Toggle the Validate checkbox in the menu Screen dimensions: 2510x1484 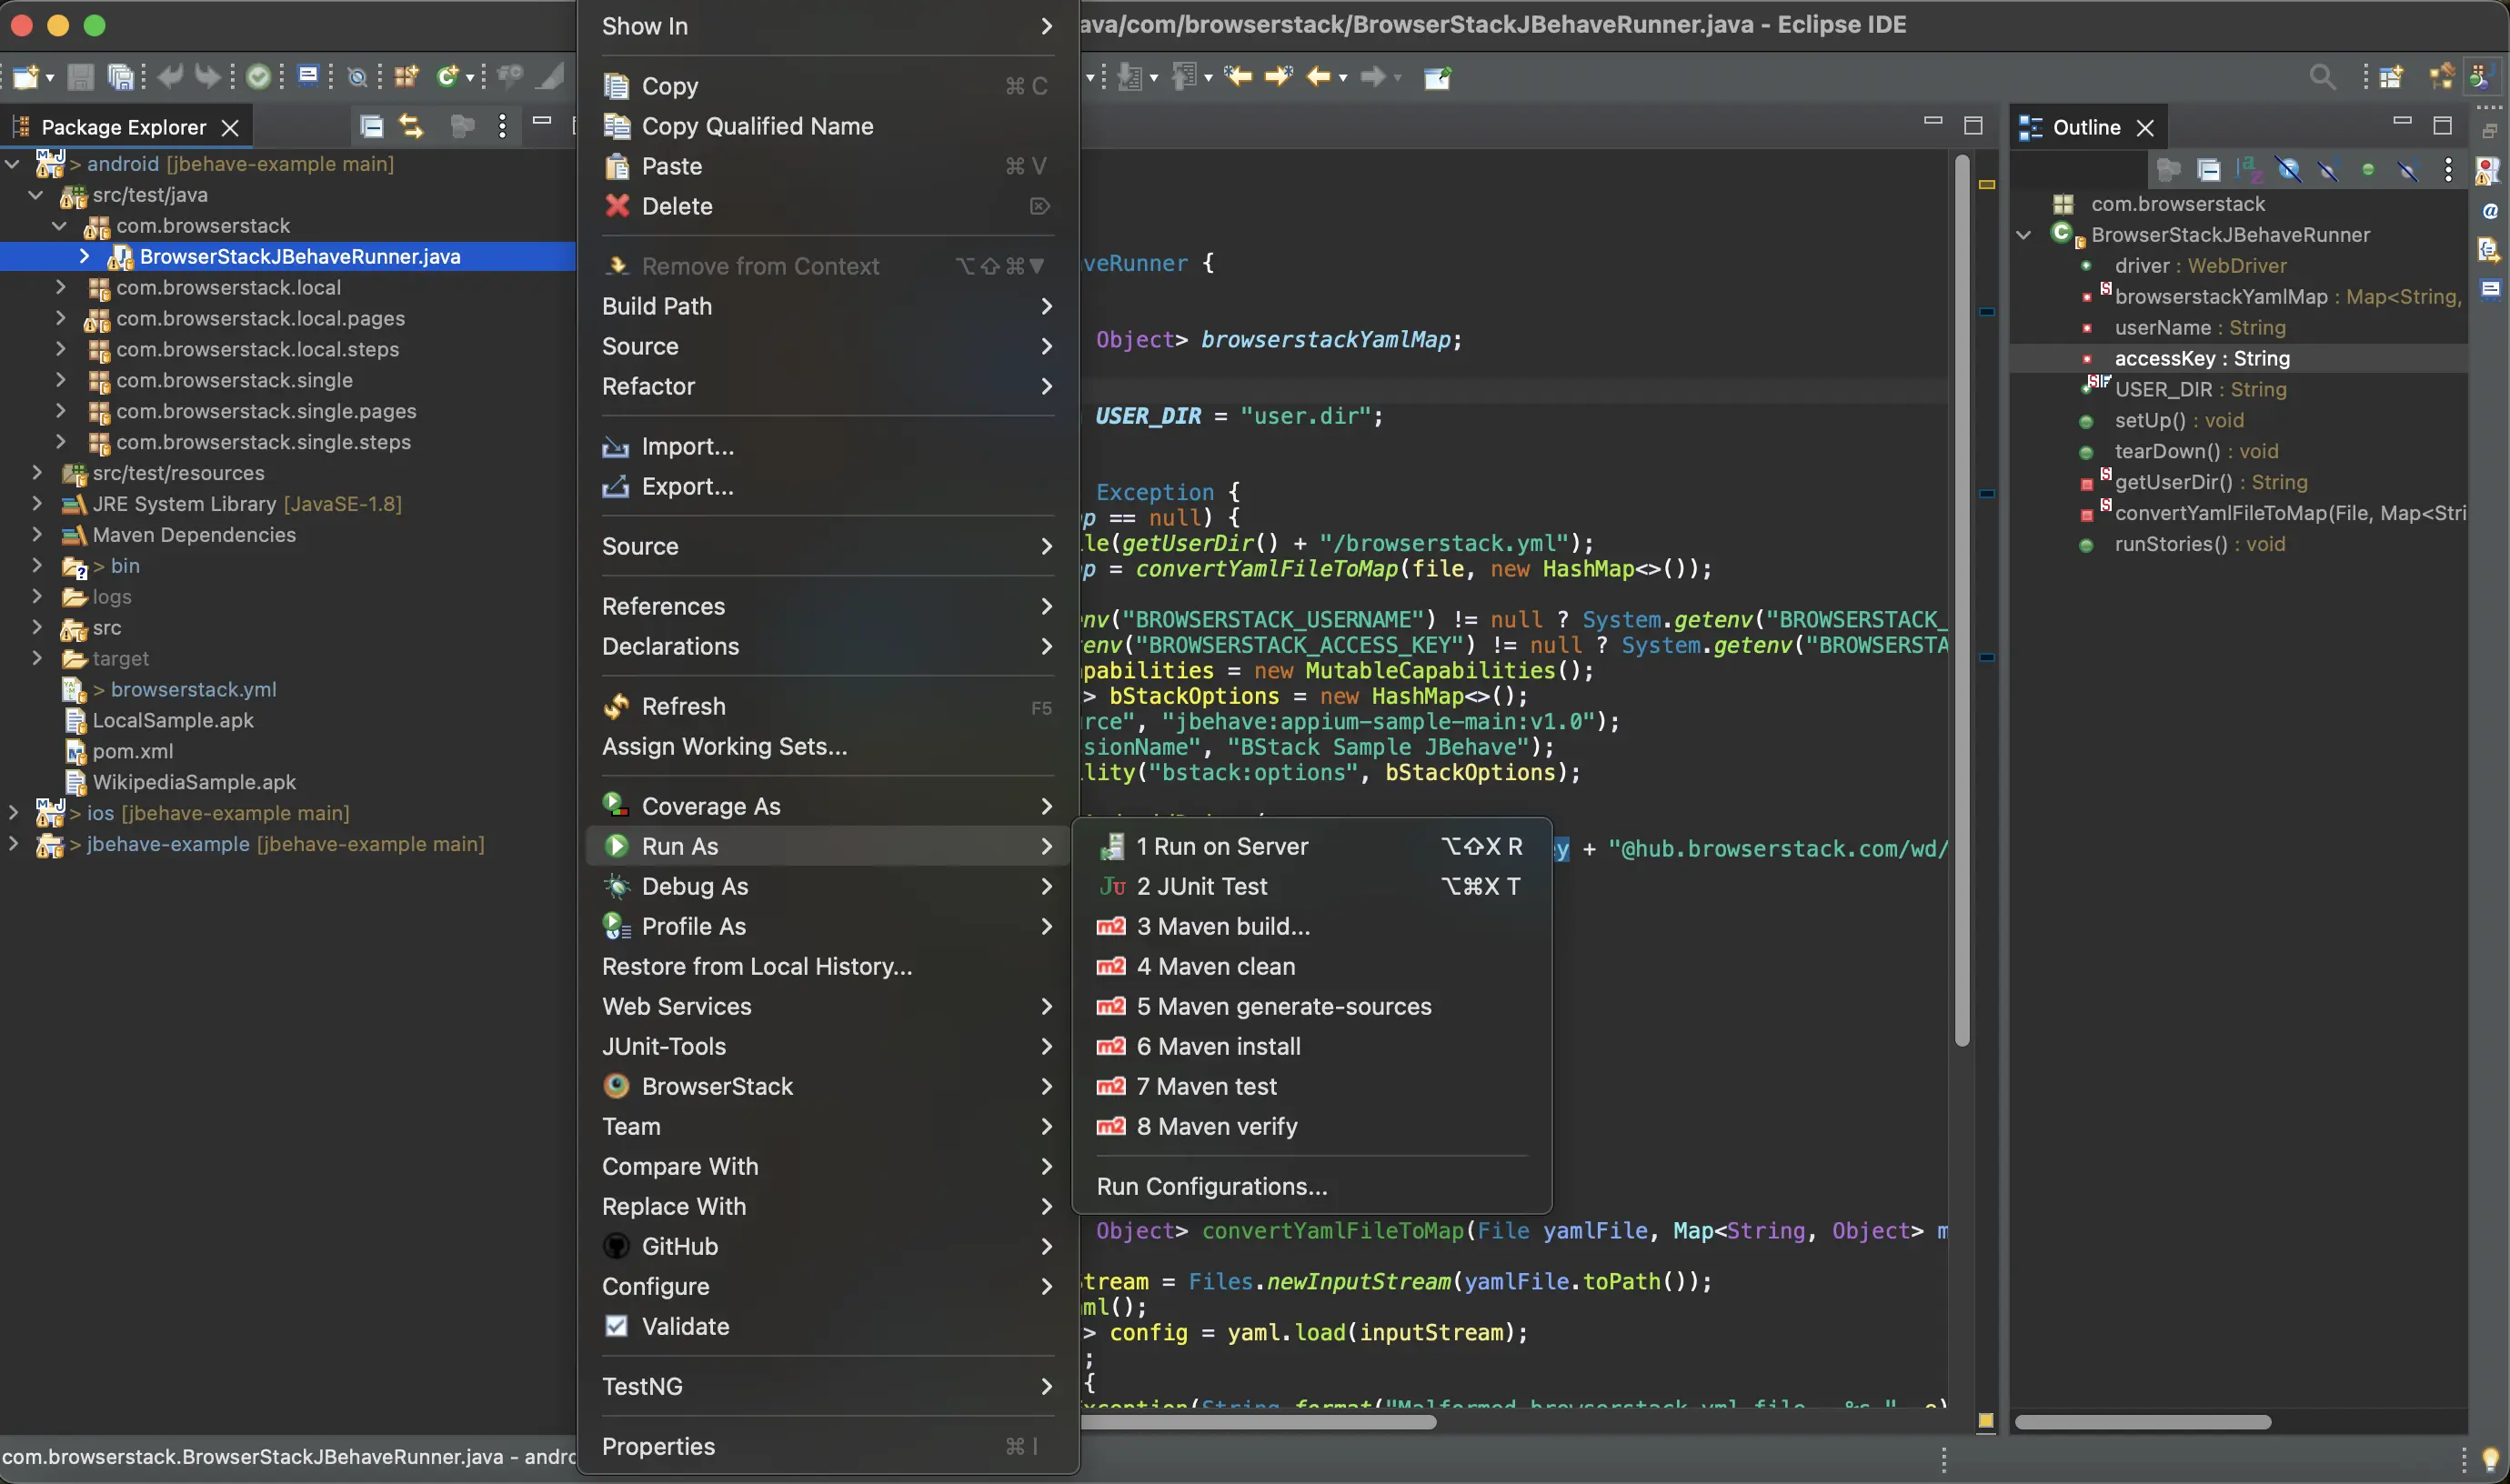coord(617,1326)
